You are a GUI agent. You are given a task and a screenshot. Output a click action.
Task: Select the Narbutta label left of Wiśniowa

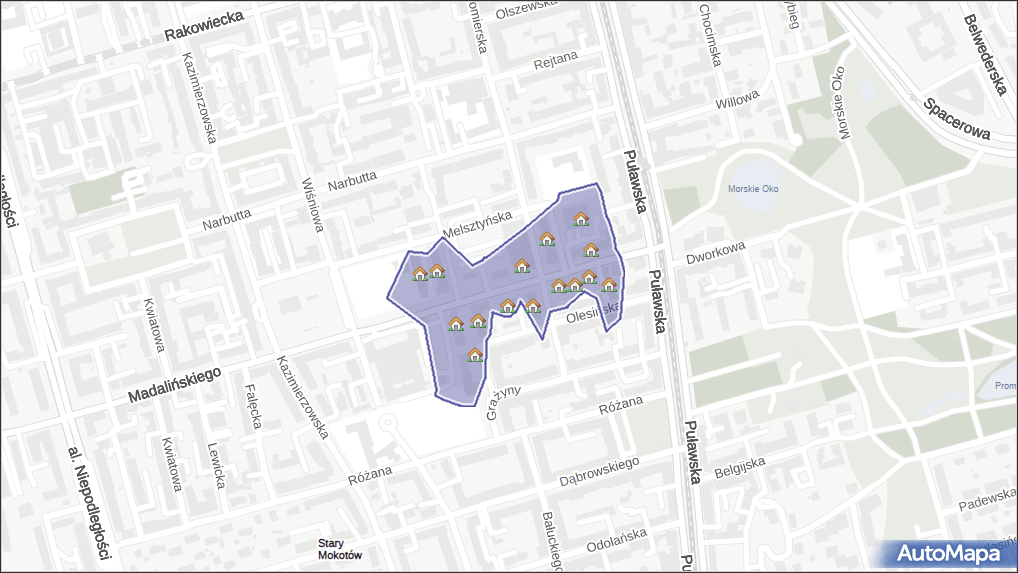pos(227,220)
